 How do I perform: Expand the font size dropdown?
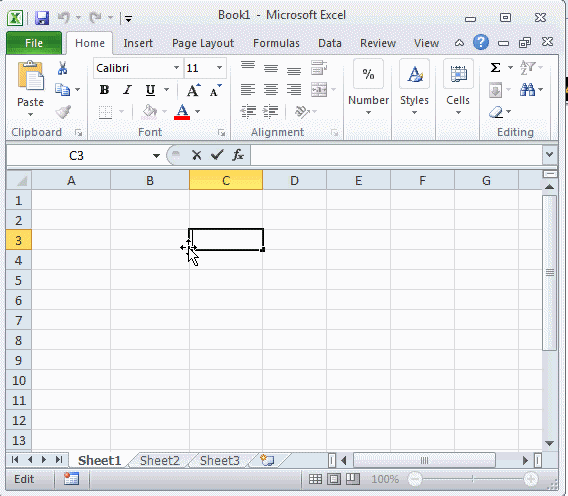coord(219,68)
